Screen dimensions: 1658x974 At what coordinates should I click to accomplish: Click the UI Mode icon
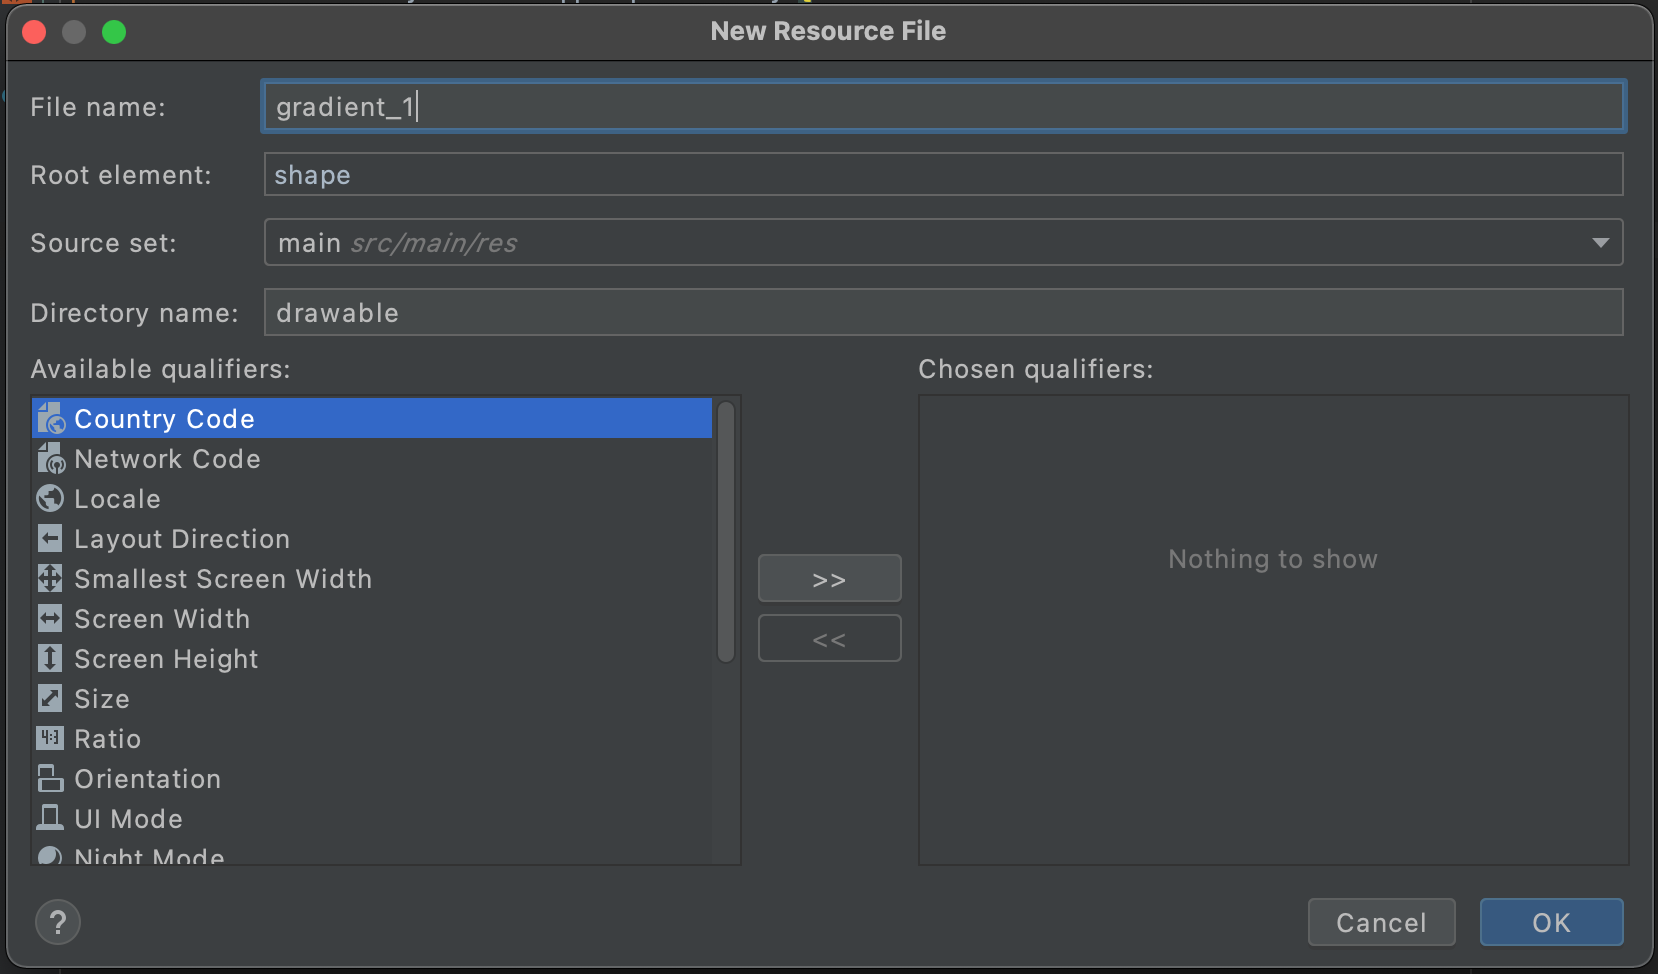[x=50, y=818]
